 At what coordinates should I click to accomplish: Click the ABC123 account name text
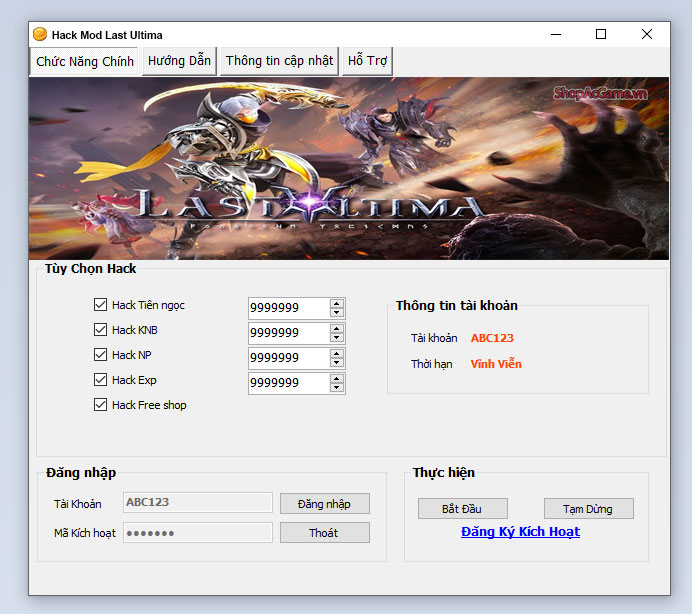(492, 338)
